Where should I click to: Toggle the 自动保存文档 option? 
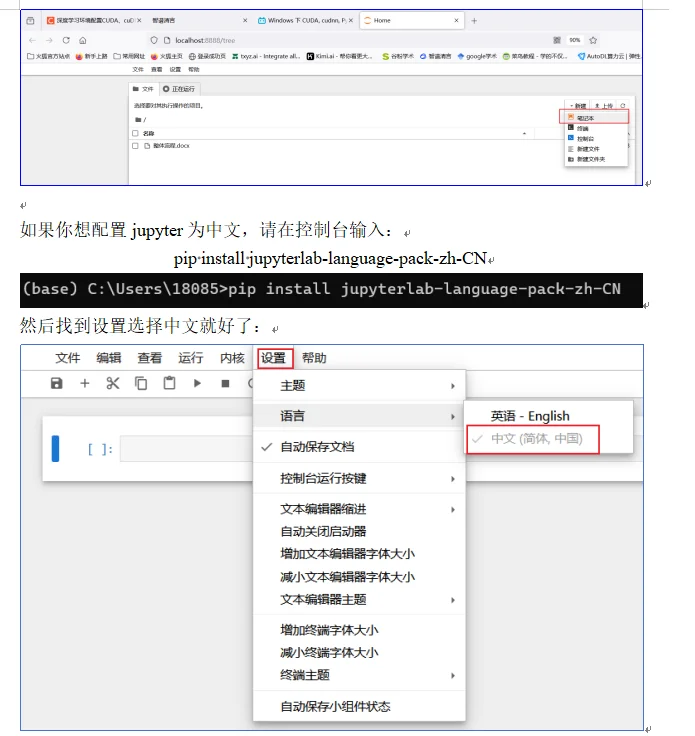click(359, 447)
